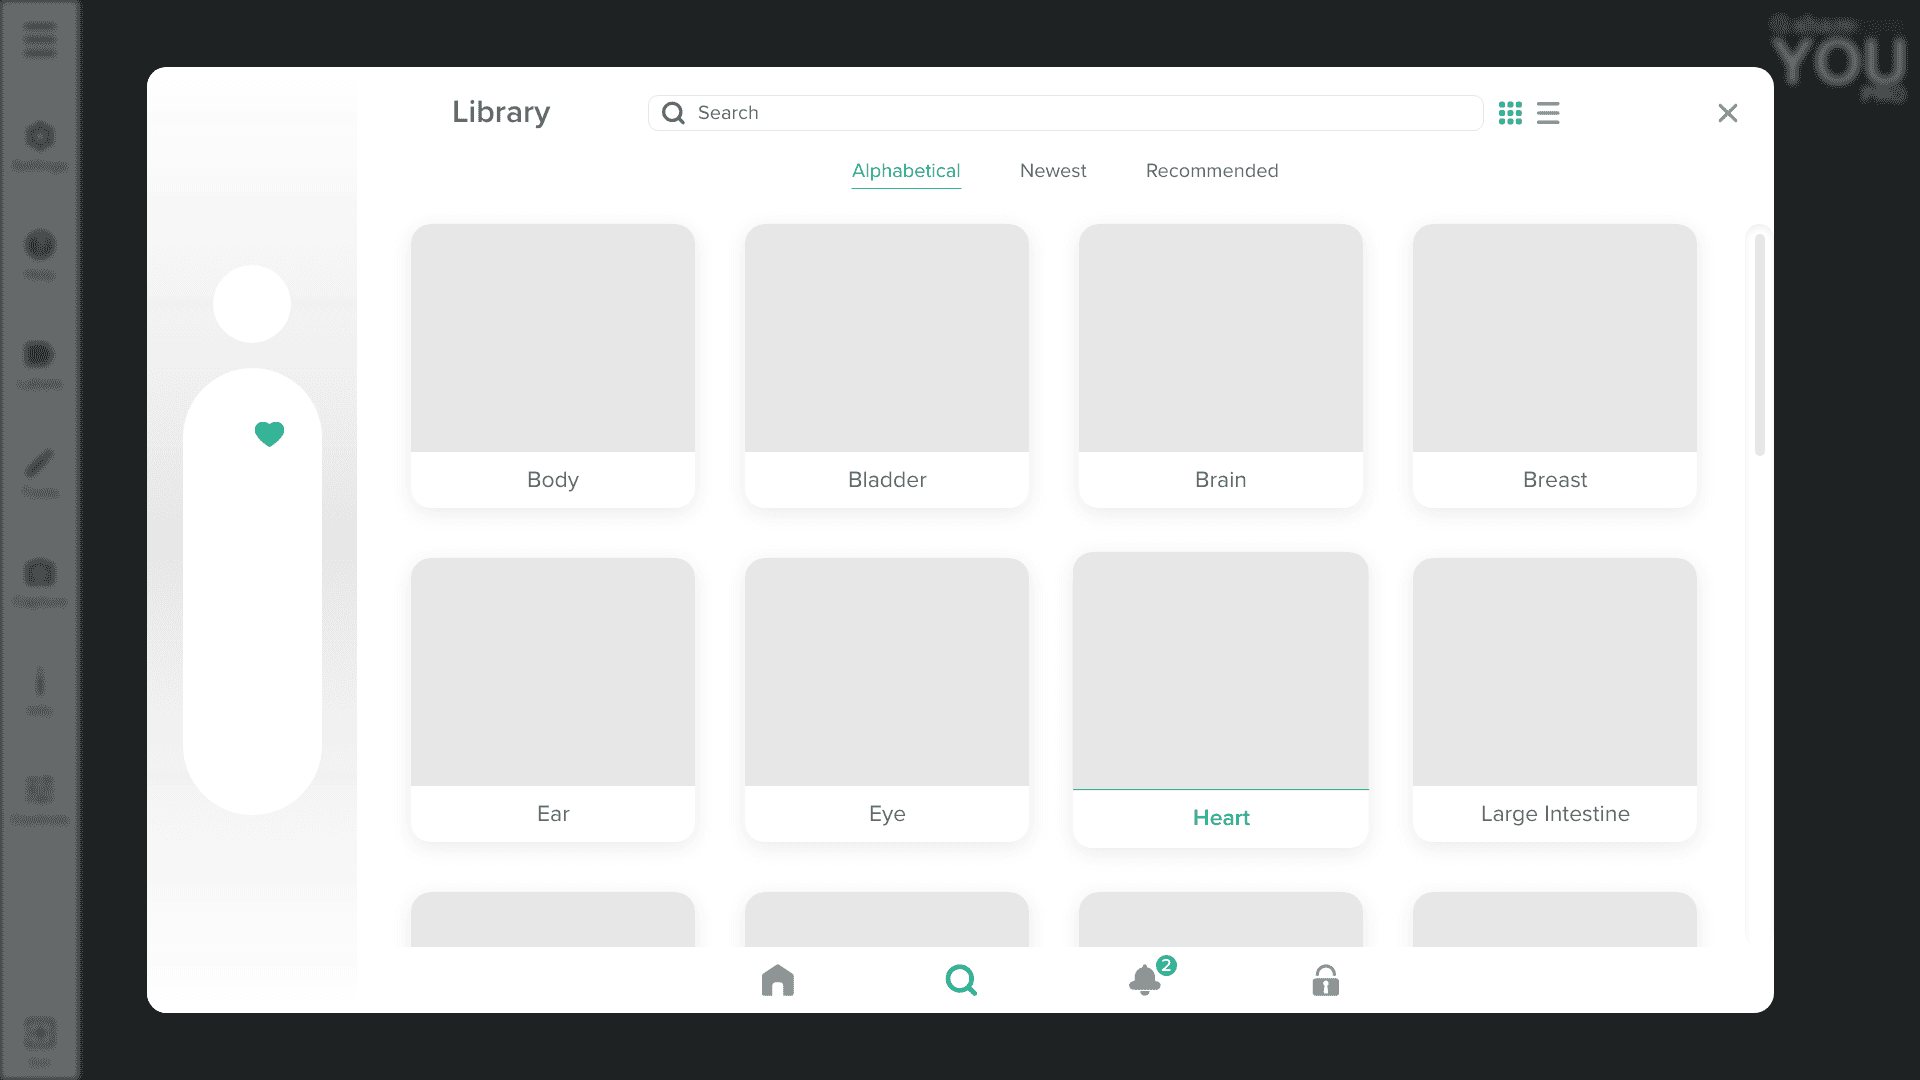Click the lock icon in bottom bar
This screenshot has width=1920, height=1080.
[x=1325, y=980]
